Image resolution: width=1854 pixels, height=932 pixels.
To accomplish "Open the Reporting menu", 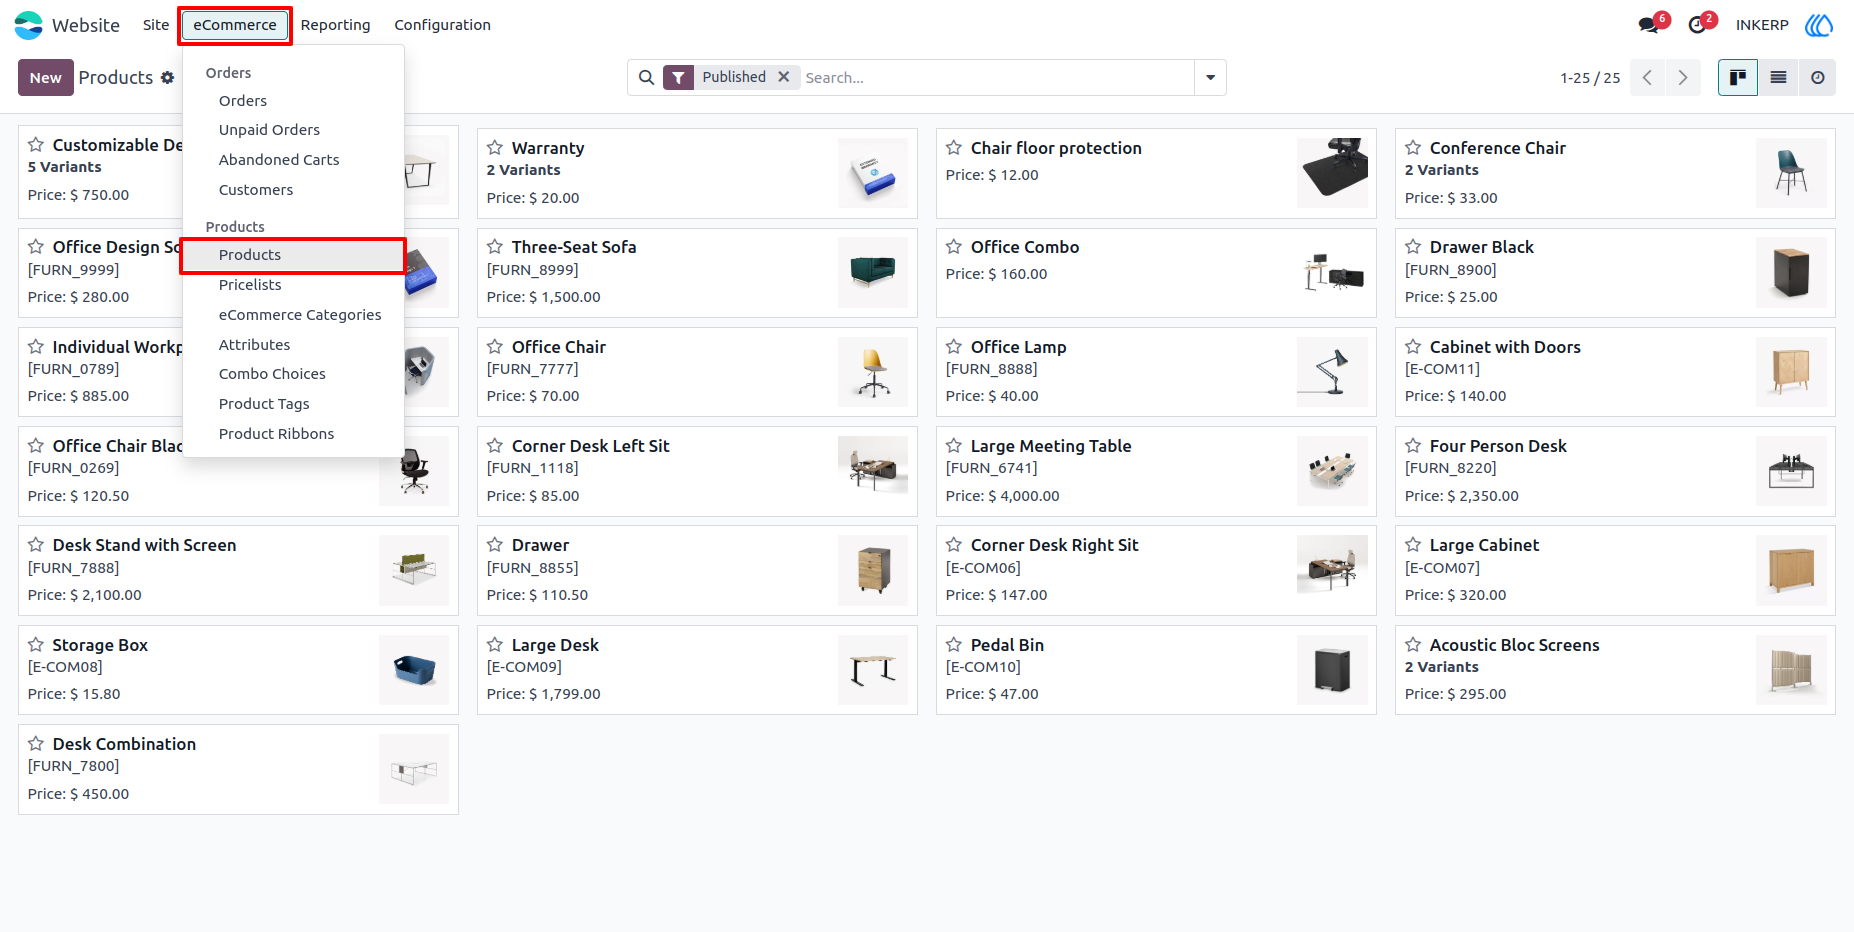I will [x=336, y=25].
